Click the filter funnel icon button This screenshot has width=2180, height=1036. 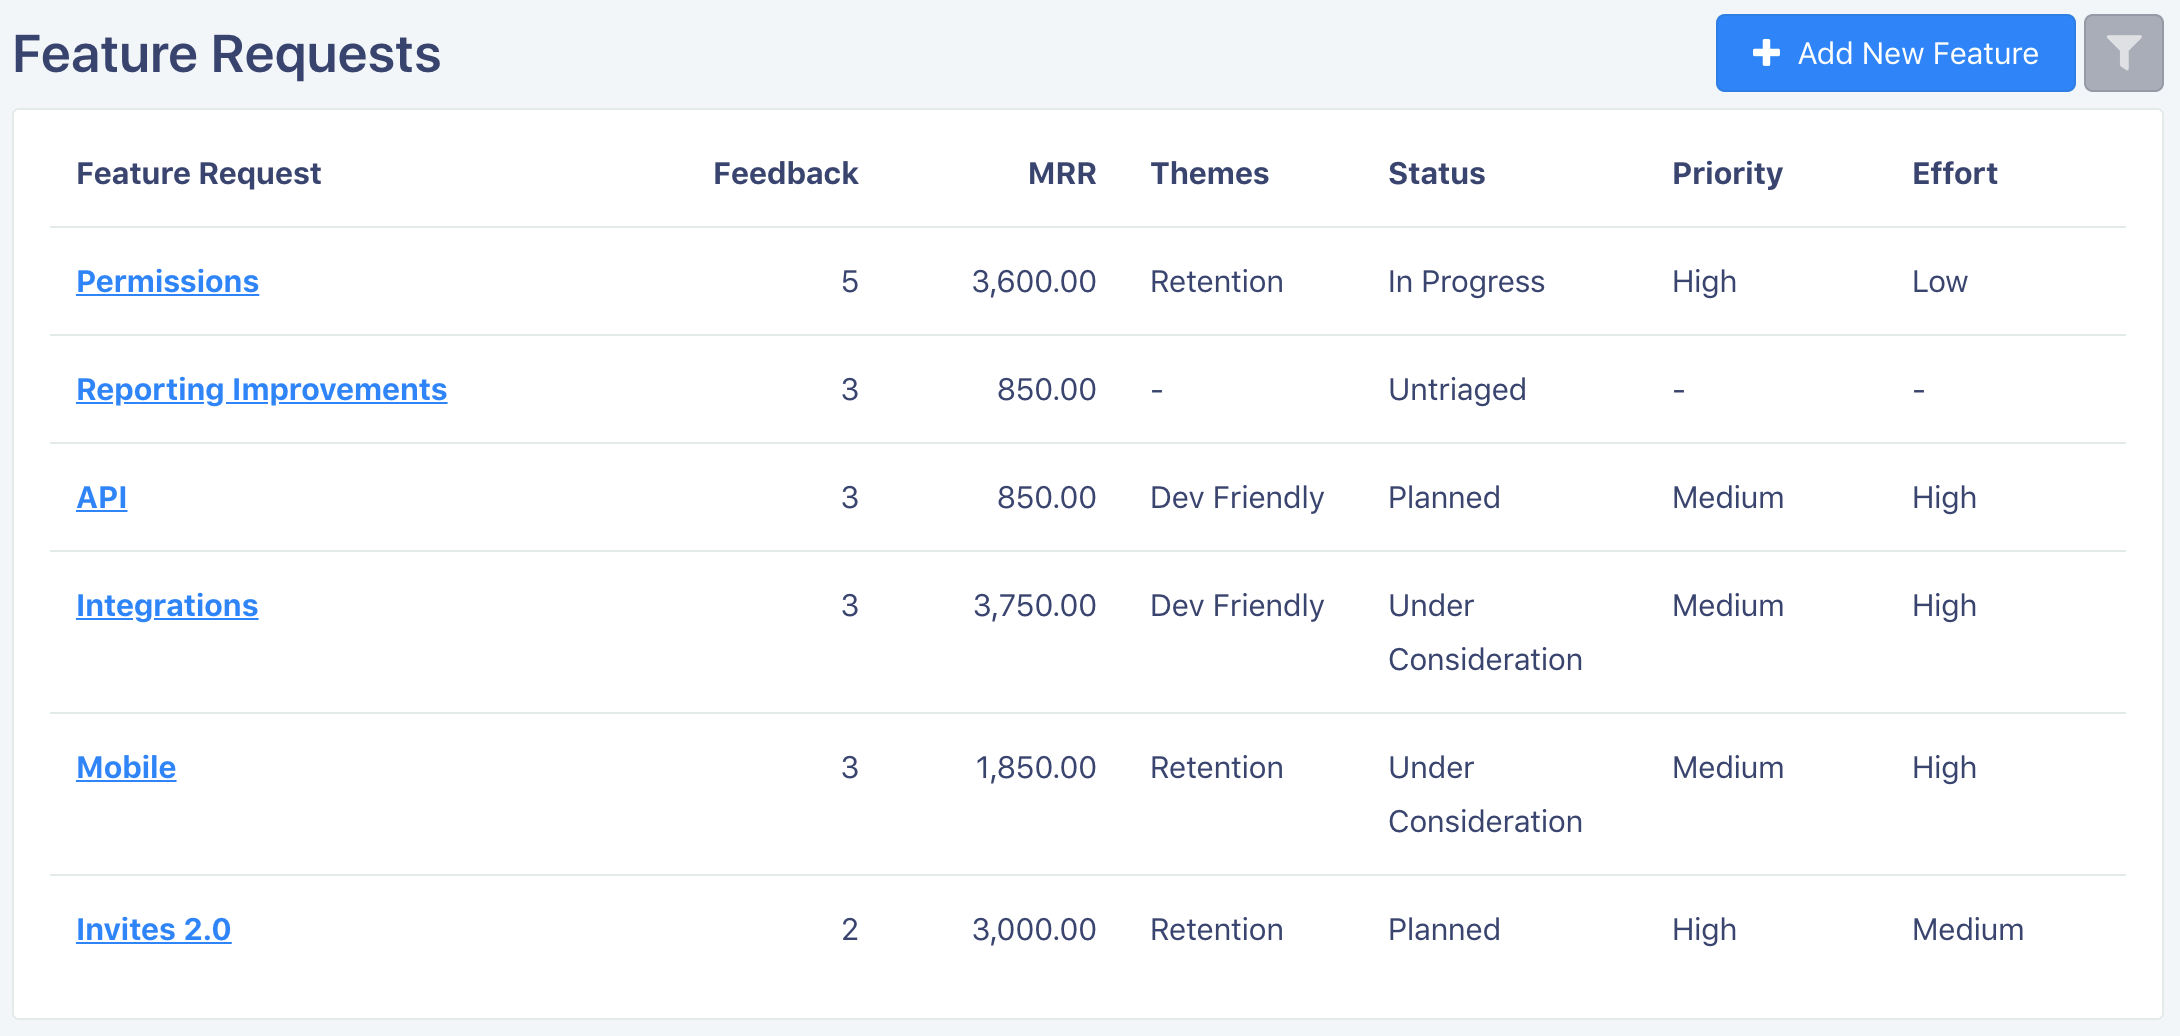coord(2123,53)
